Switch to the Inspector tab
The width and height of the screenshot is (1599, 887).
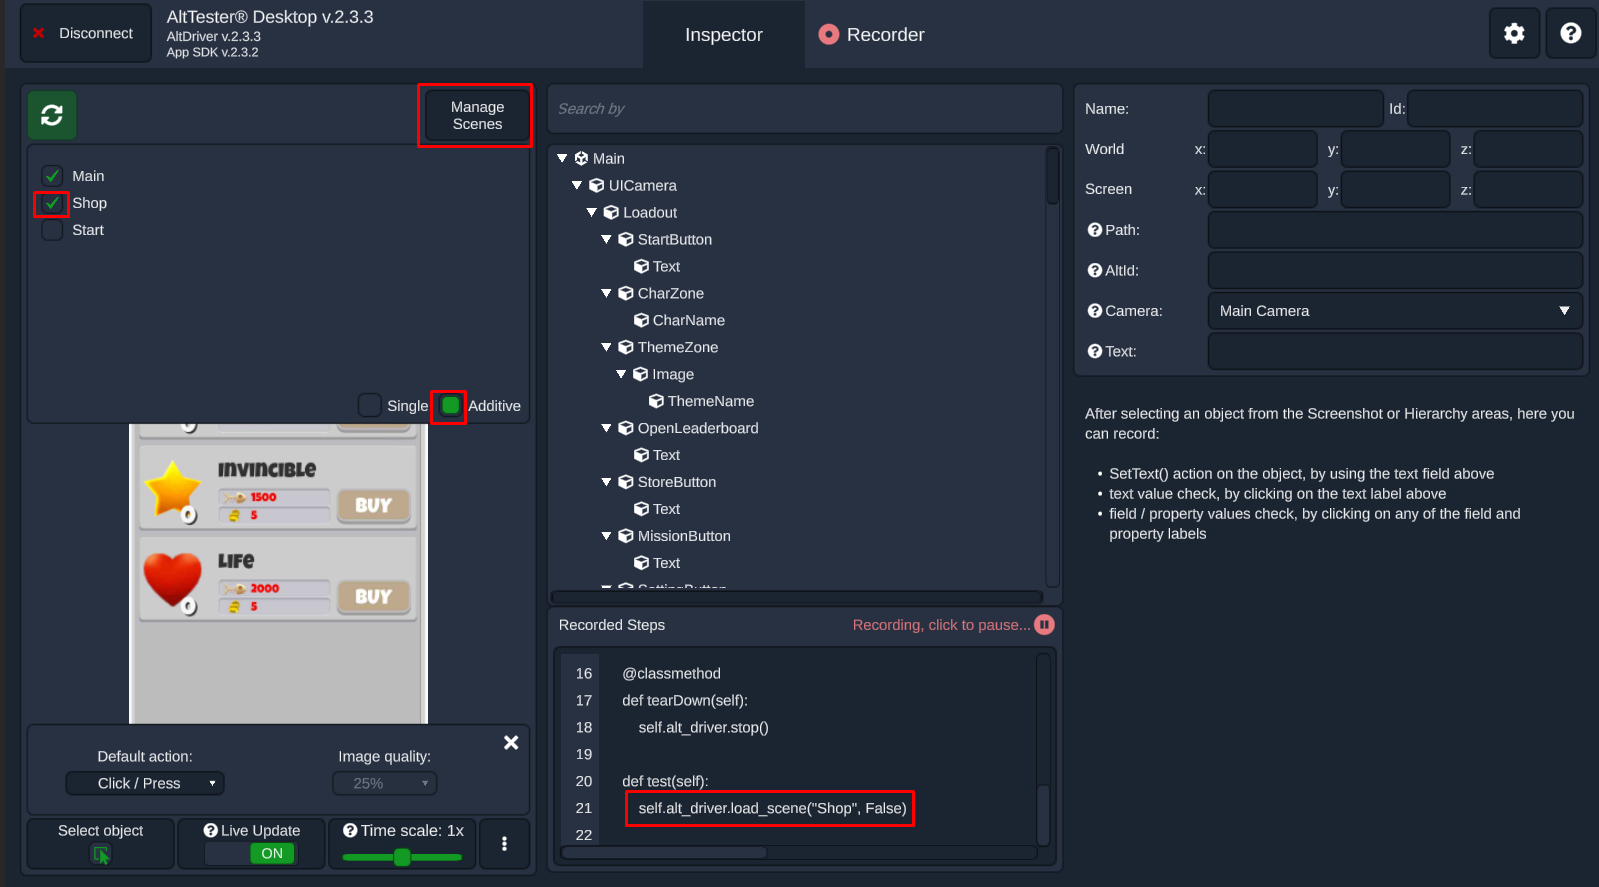coord(724,35)
